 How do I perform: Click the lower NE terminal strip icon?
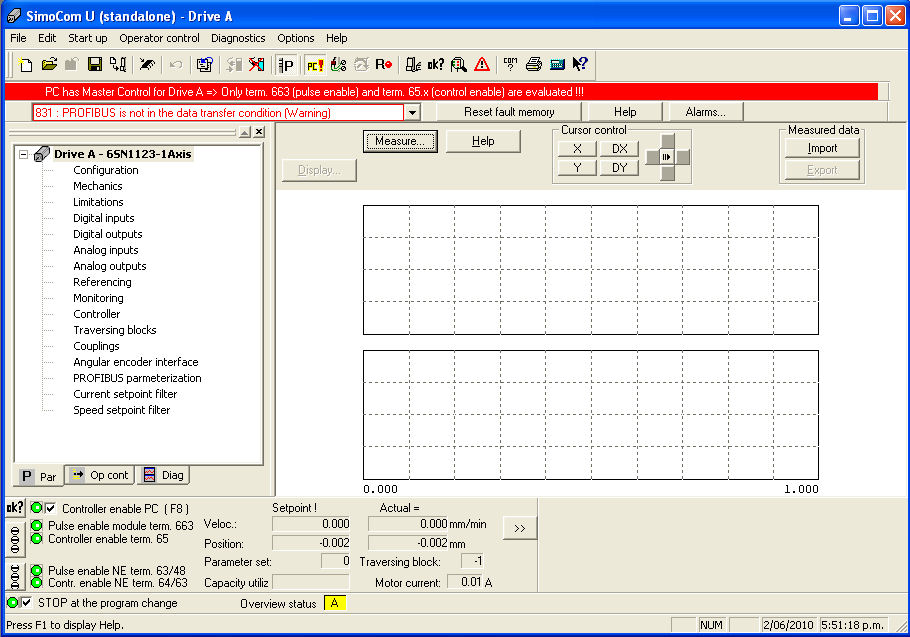click(x=15, y=577)
